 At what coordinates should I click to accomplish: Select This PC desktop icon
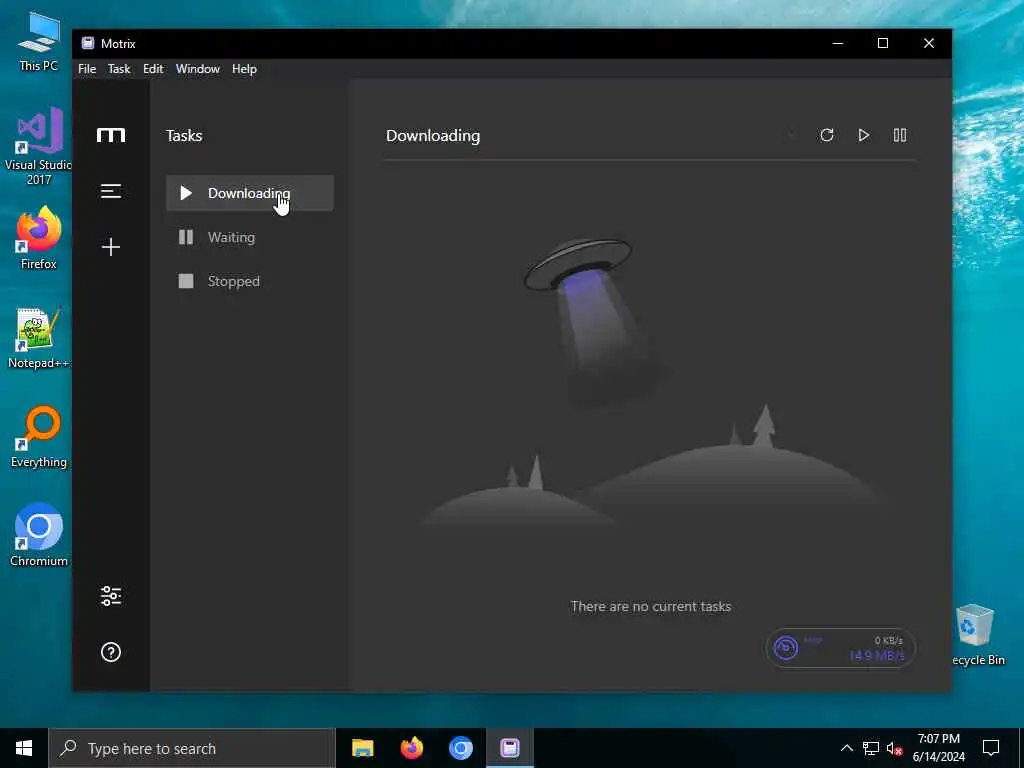pyautogui.click(x=39, y=42)
